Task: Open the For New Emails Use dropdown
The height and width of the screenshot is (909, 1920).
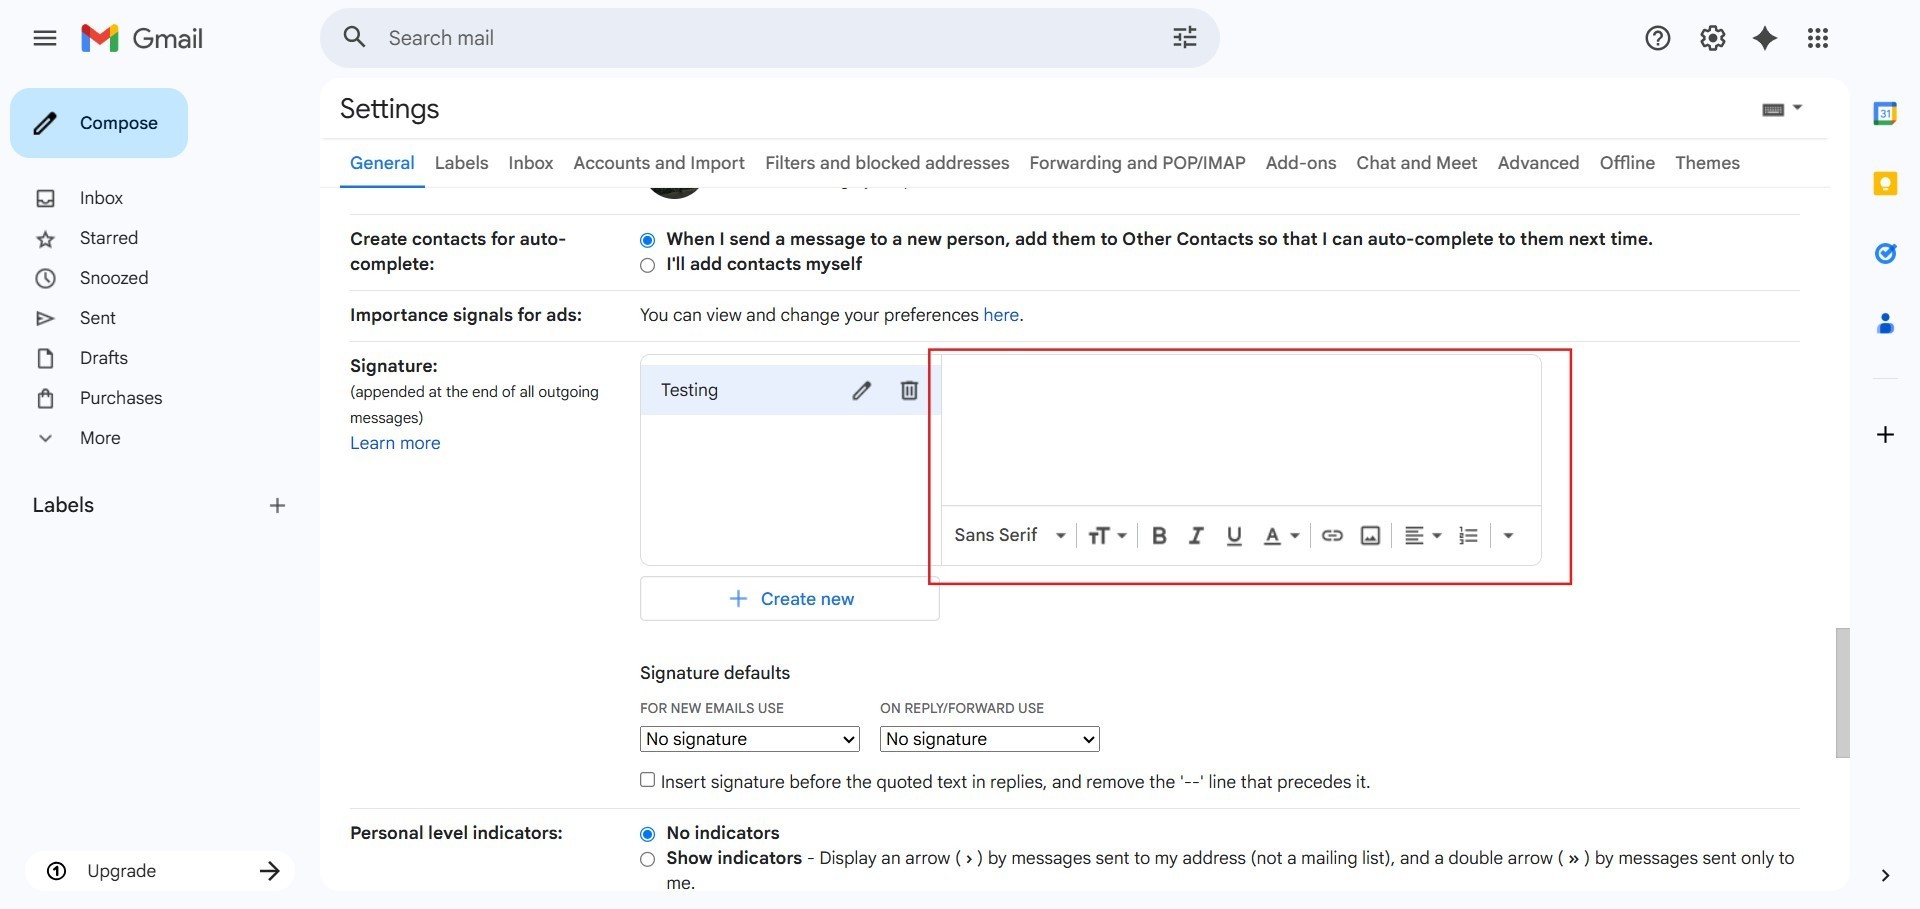Action: point(749,739)
